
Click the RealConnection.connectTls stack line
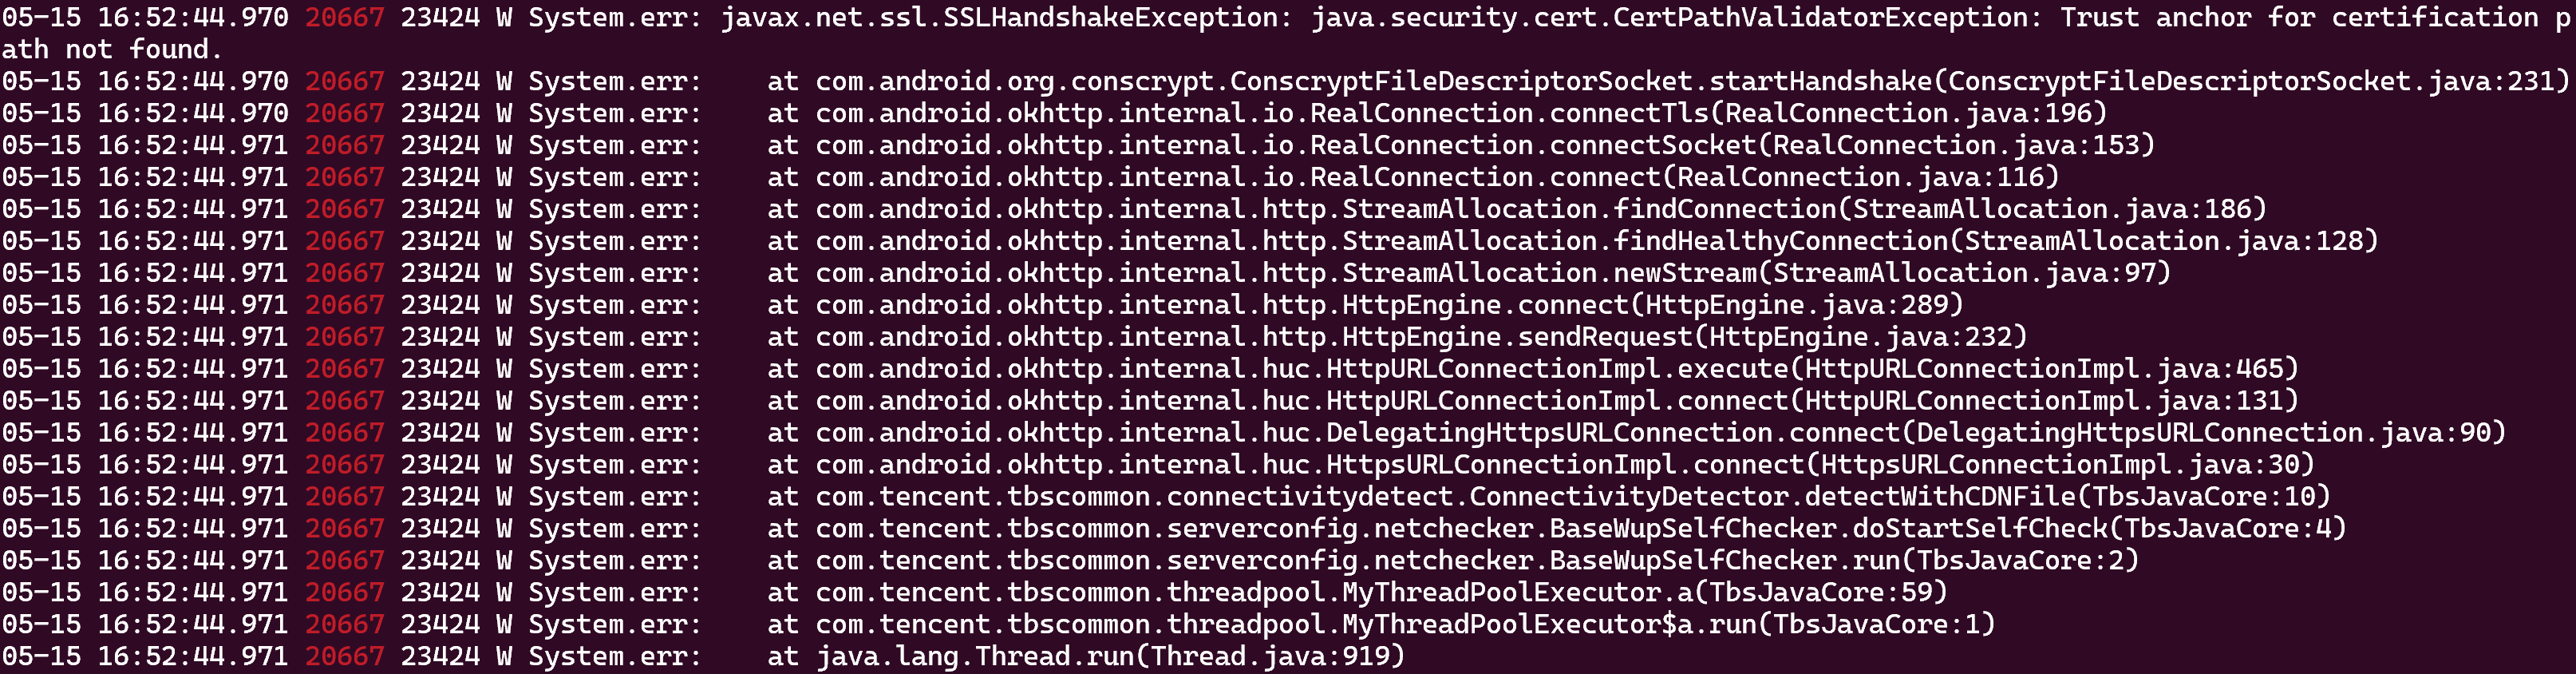click(1054, 113)
